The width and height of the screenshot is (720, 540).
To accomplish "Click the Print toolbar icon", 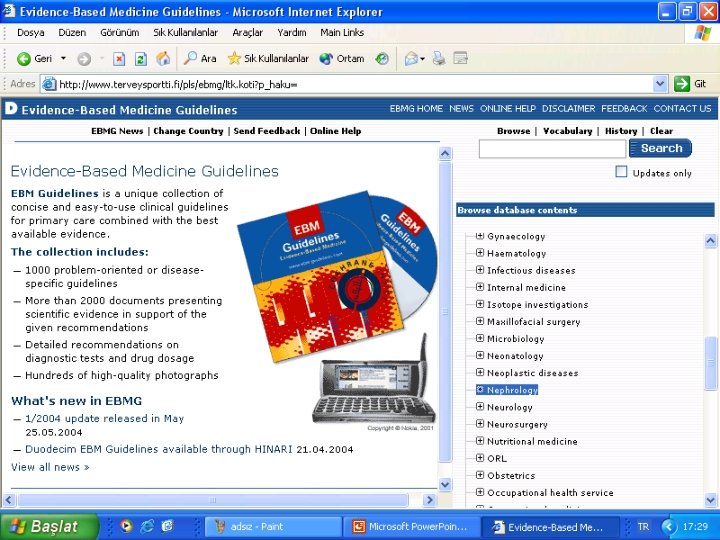I will pos(439,58).
